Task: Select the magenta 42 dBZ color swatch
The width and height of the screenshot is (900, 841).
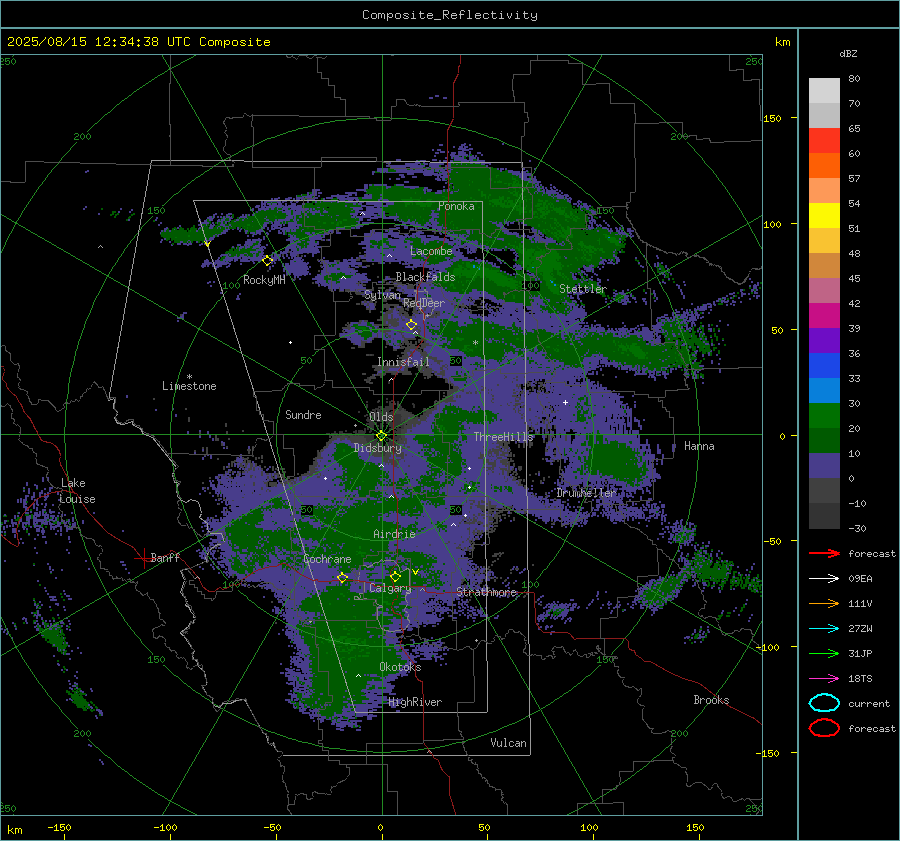Action: tap(824, 316)
